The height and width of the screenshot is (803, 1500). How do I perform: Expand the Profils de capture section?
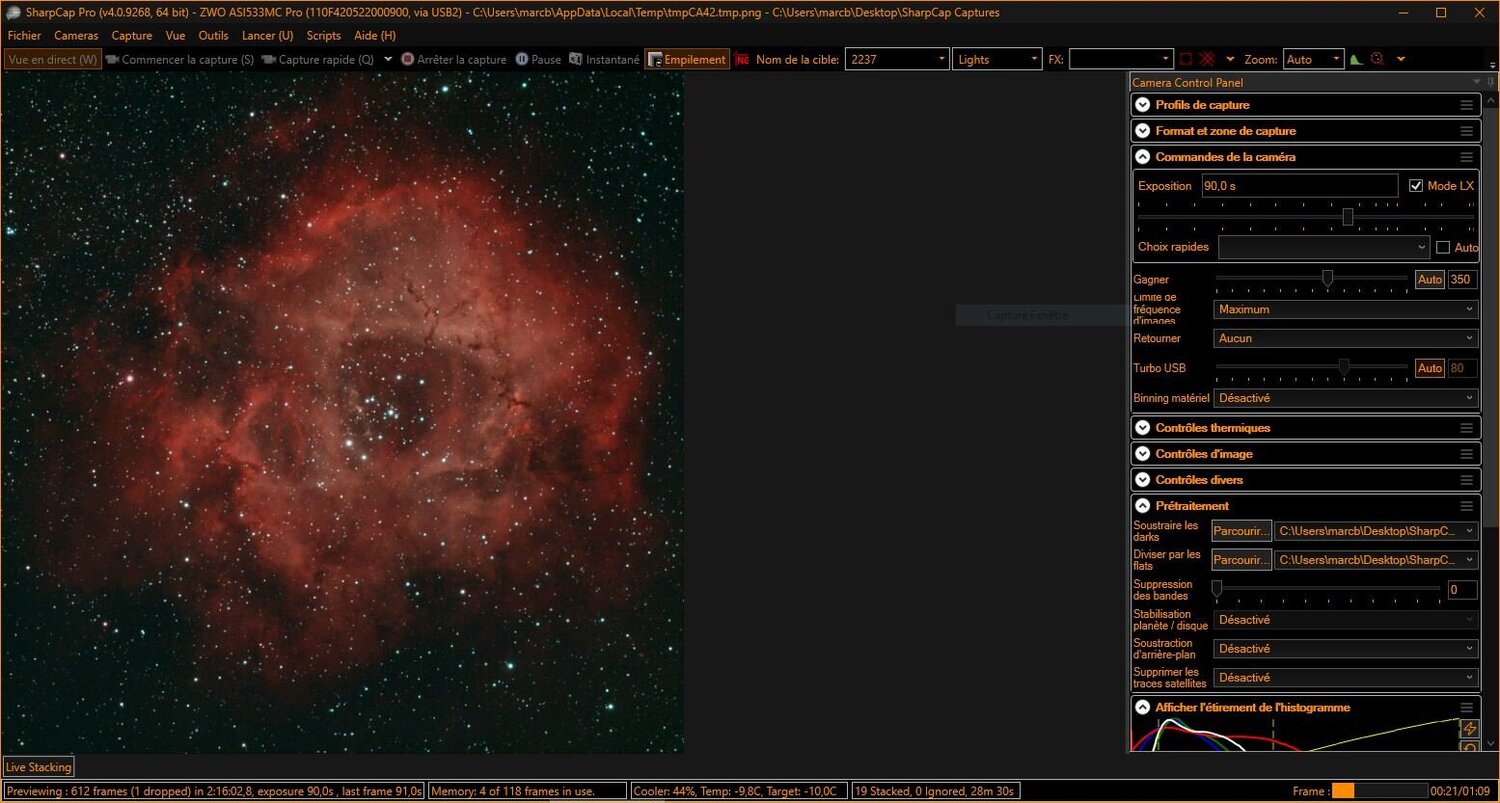click(1143, 105)
